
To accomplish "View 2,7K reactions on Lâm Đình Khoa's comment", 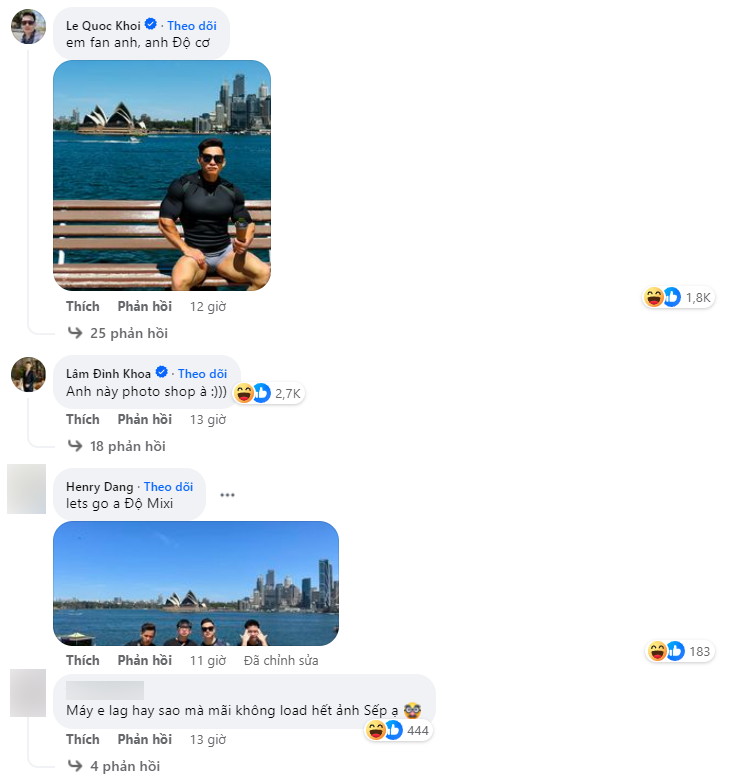I will (x=268, y=393).
